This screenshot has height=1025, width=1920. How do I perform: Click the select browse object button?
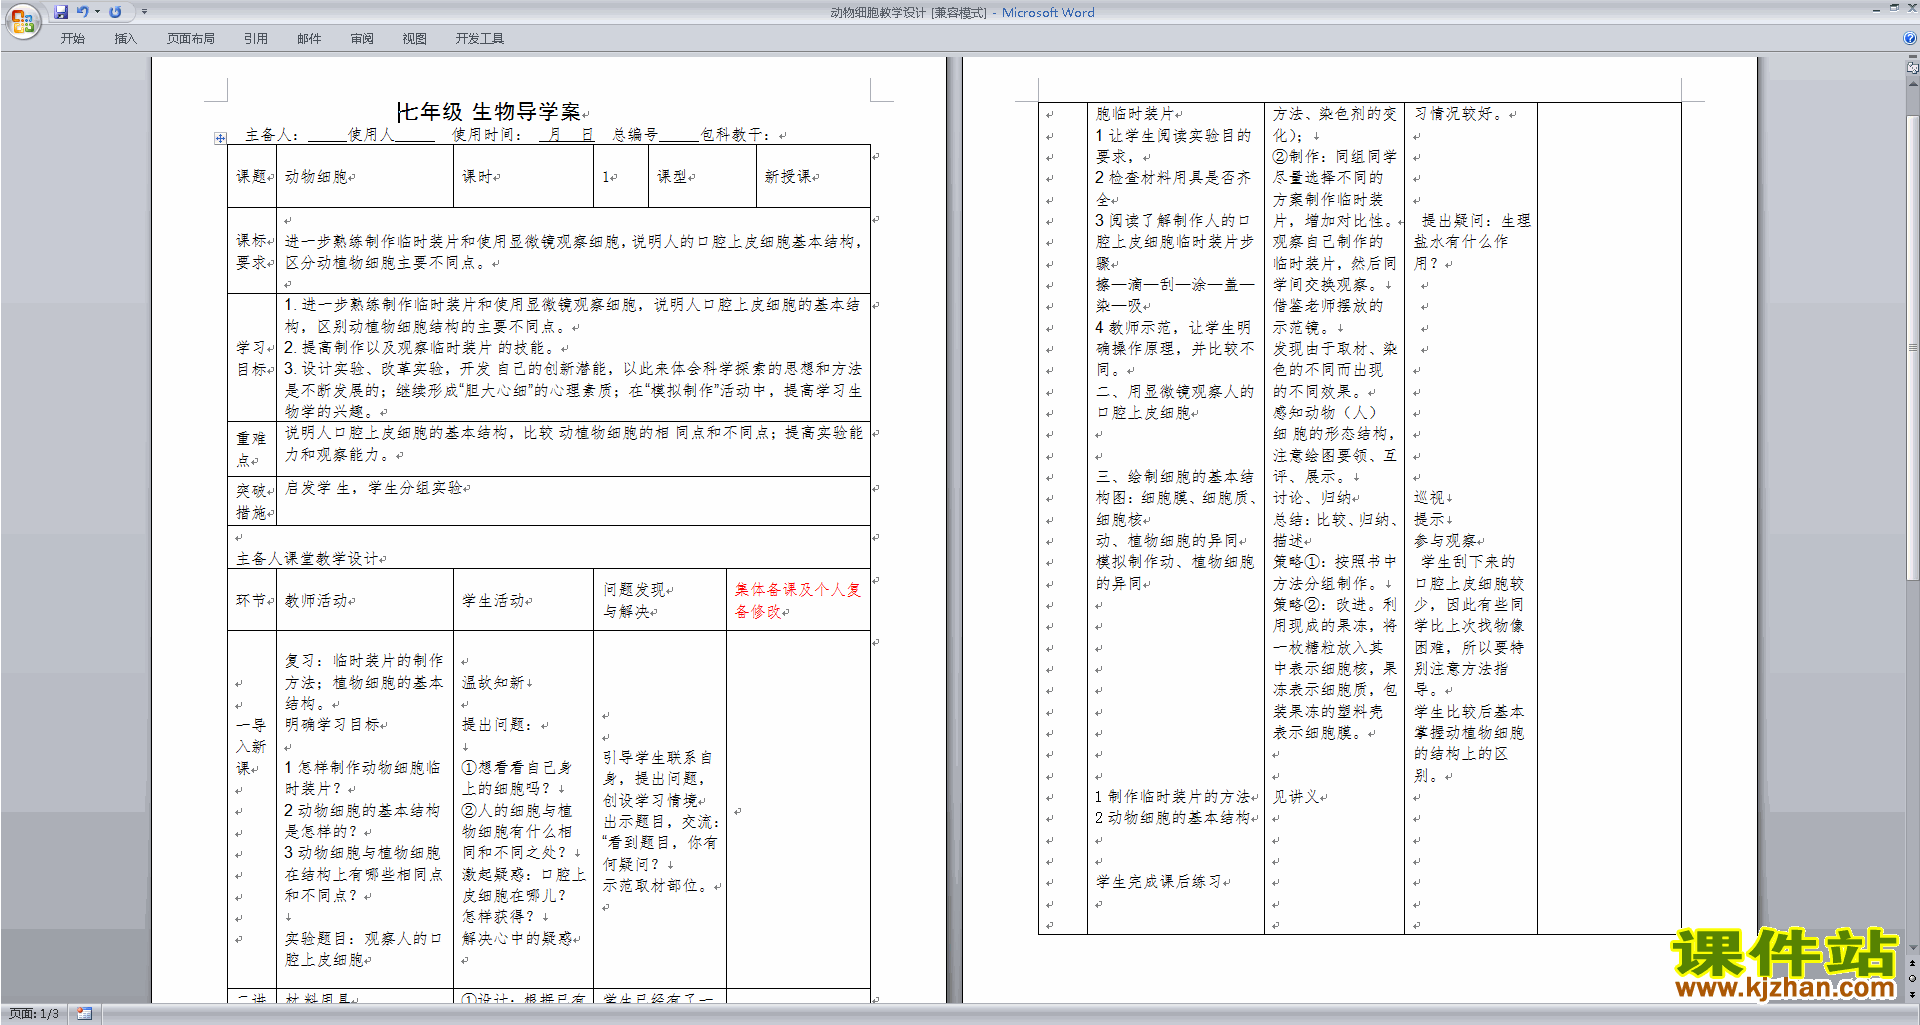pos(1913,978)
